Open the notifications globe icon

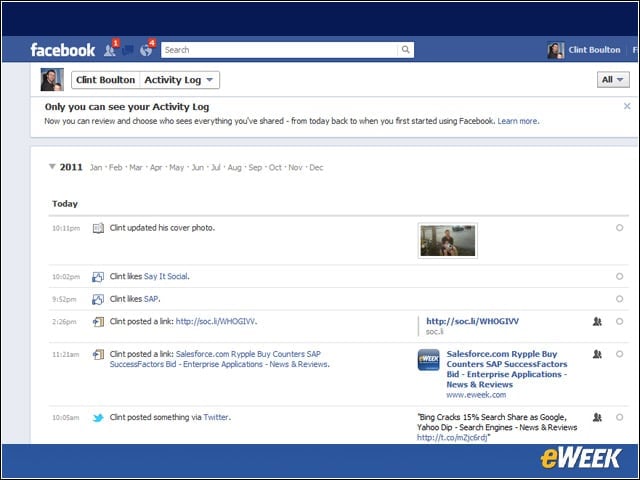146,50
